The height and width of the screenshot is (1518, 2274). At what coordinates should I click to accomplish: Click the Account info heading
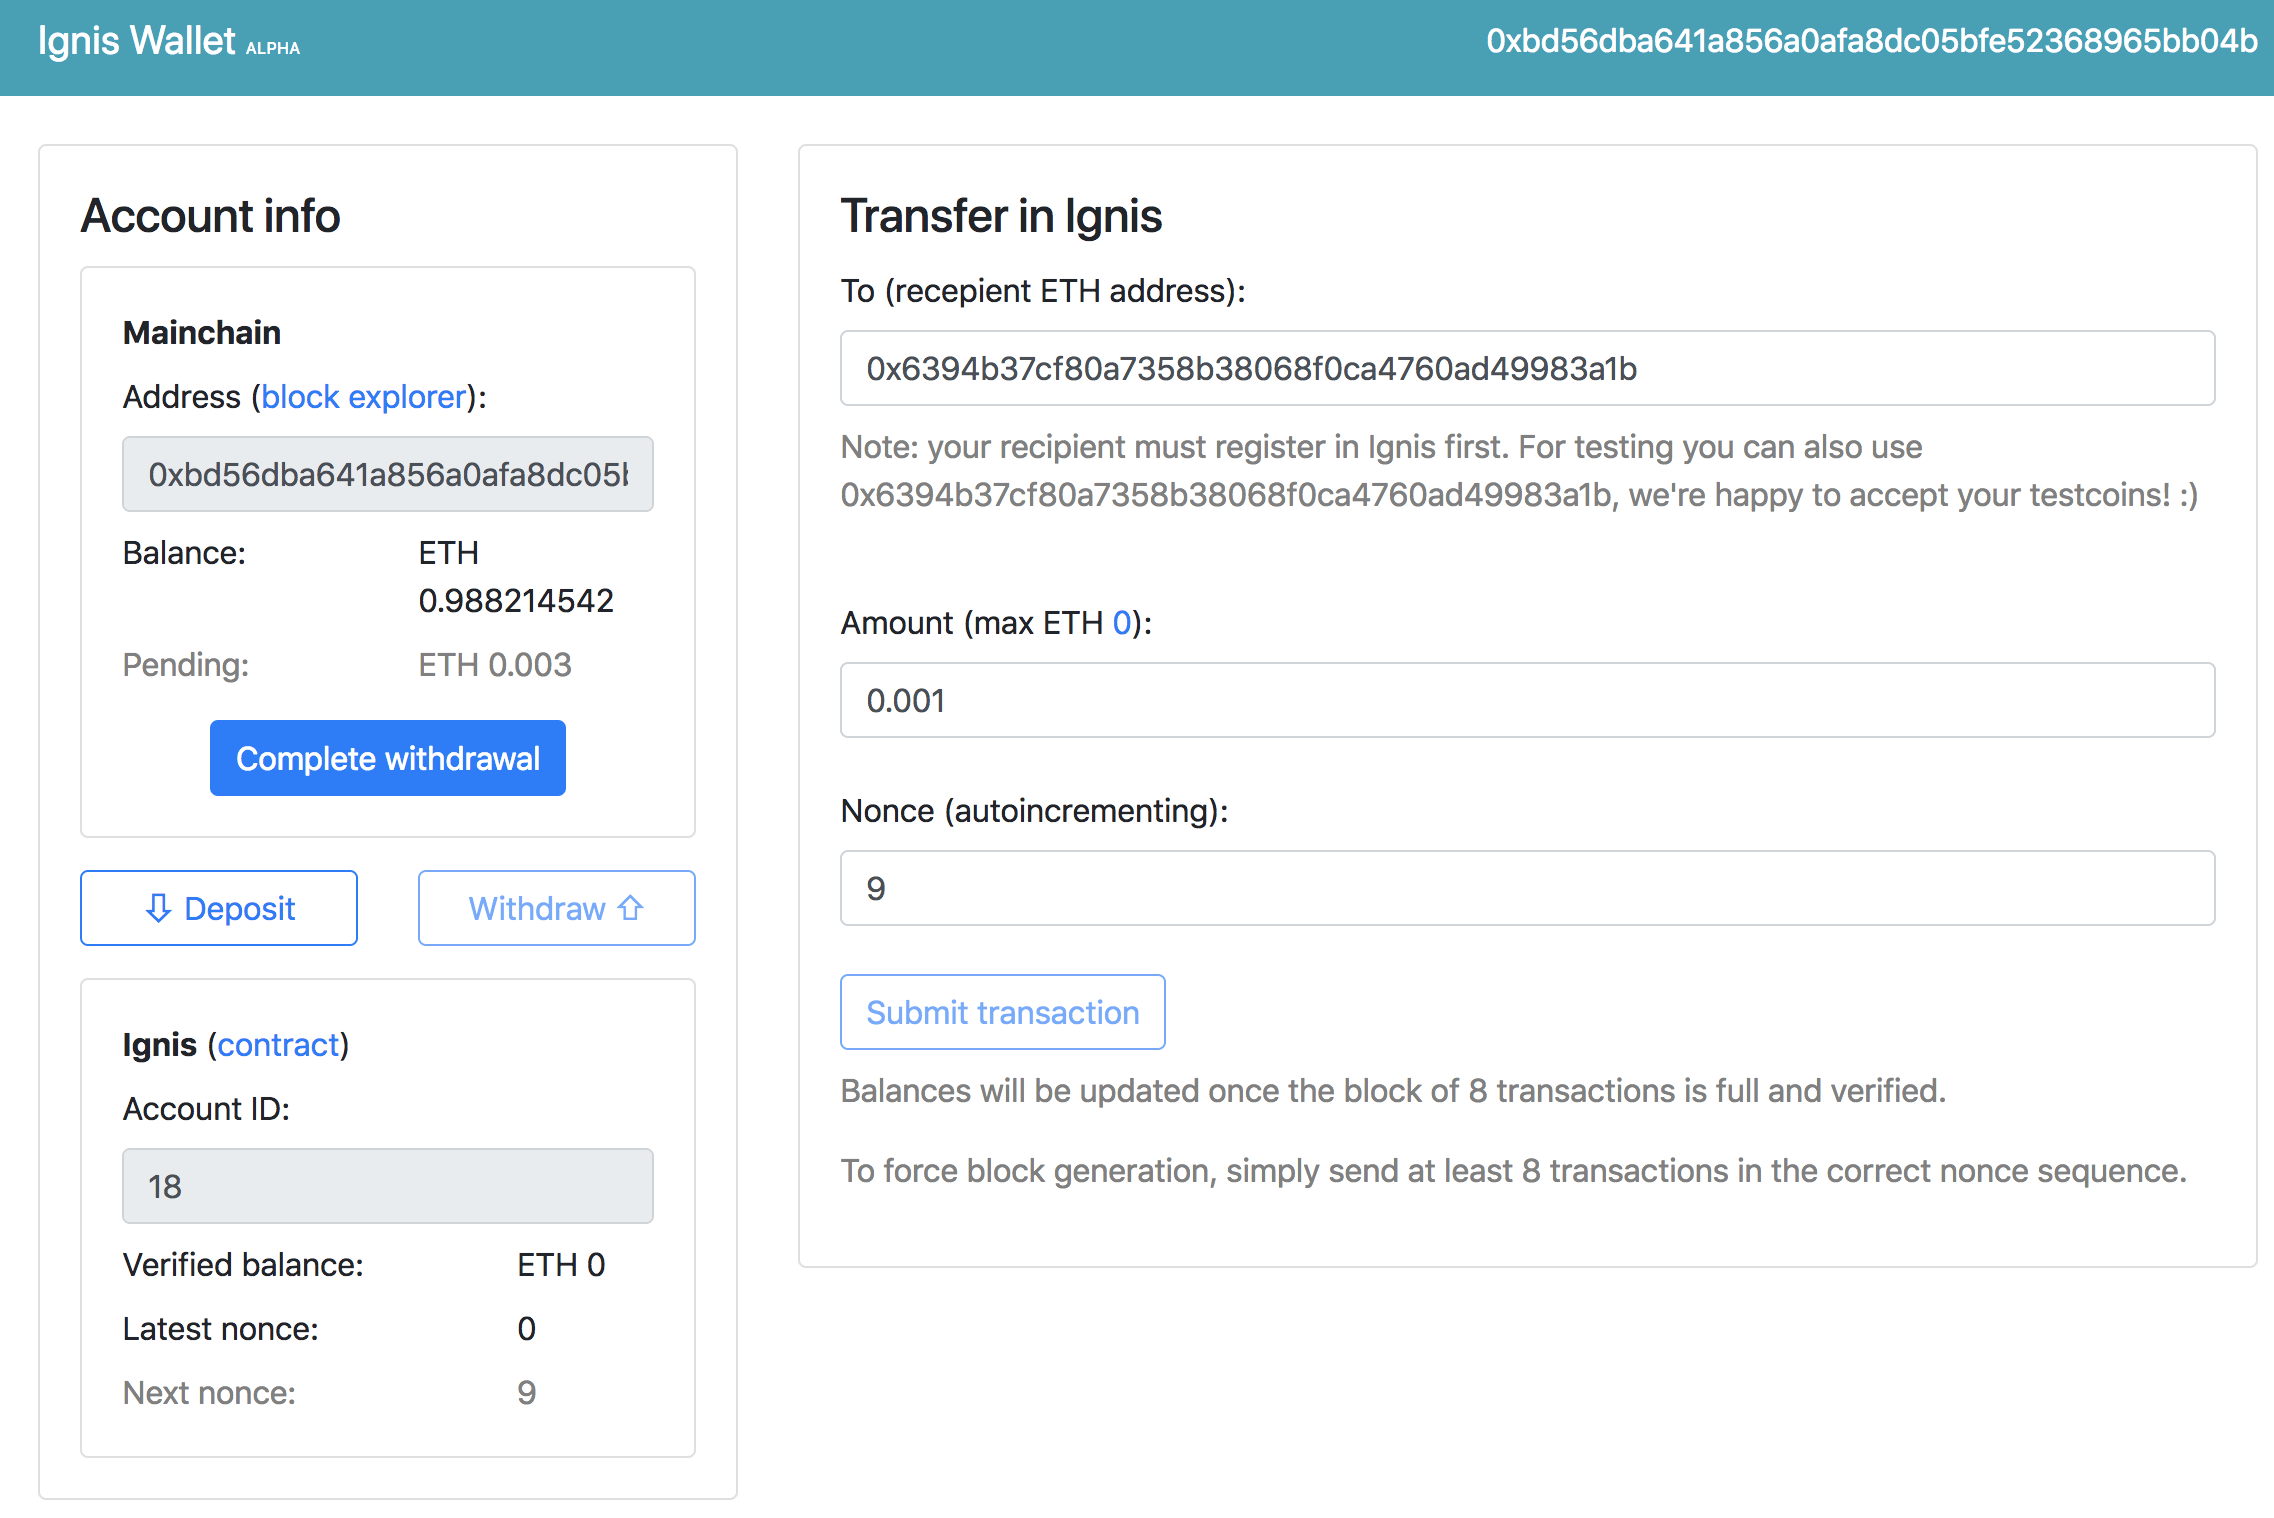(x=211, y=216)
